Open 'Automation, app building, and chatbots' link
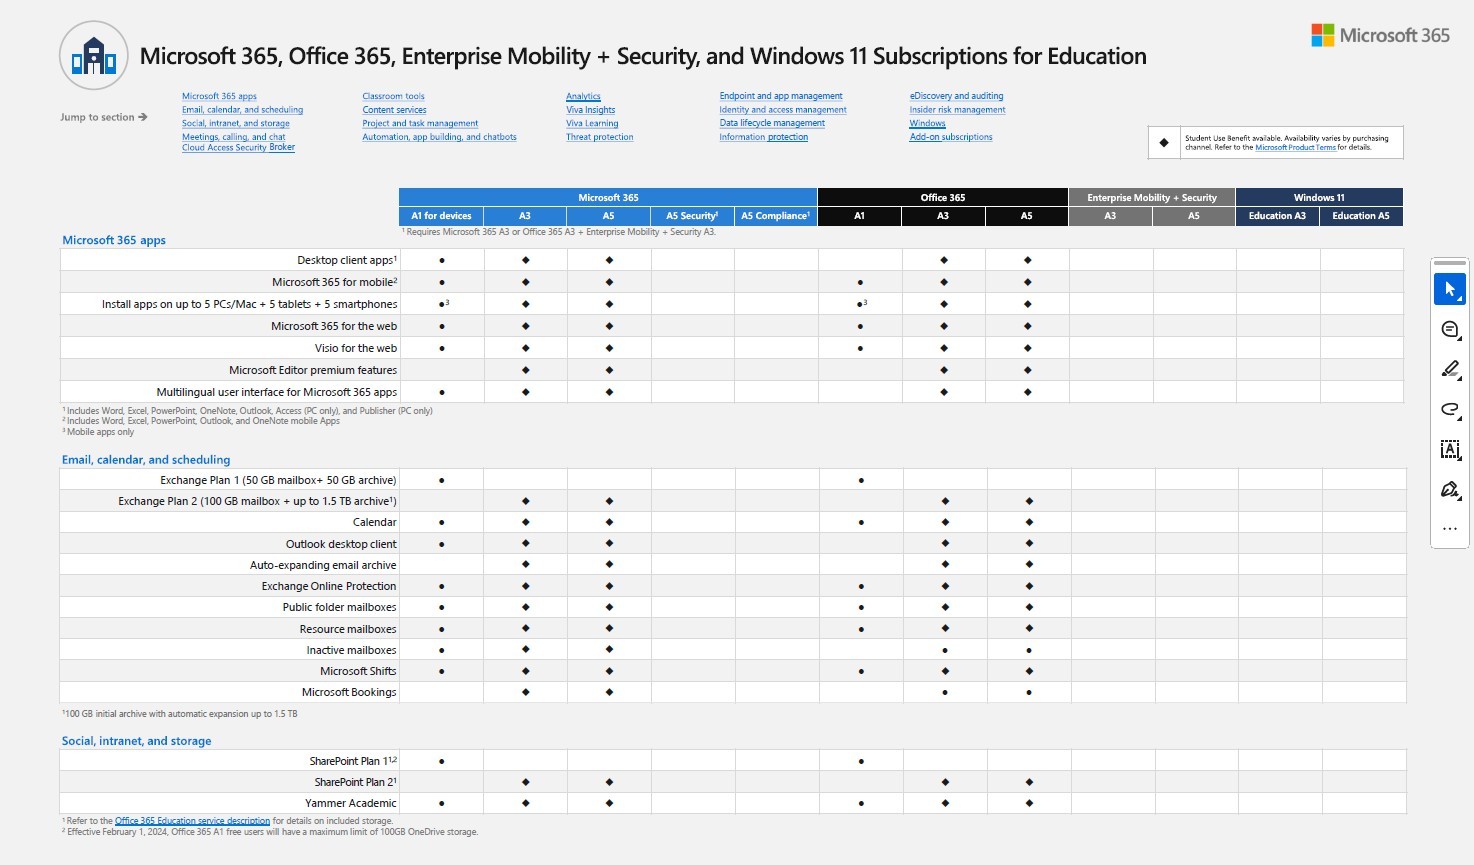Viewport: 1474px width, 865px height. pos(439,137)
